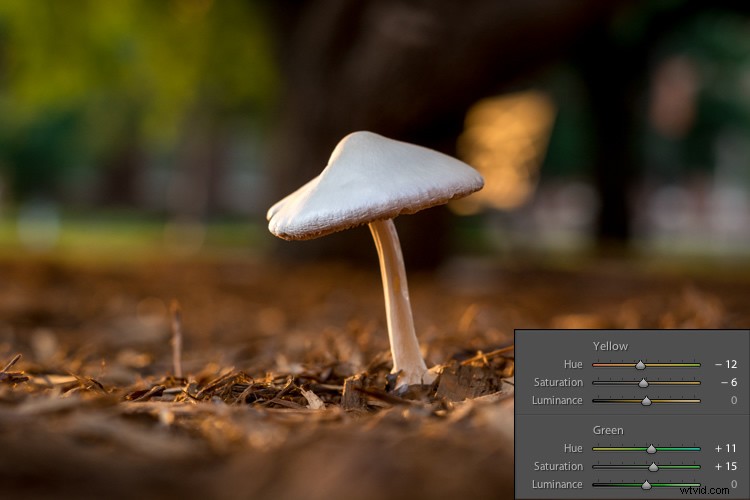
Task: Click the Yellow Luminance value 0
Action: [x=734, y=400]
